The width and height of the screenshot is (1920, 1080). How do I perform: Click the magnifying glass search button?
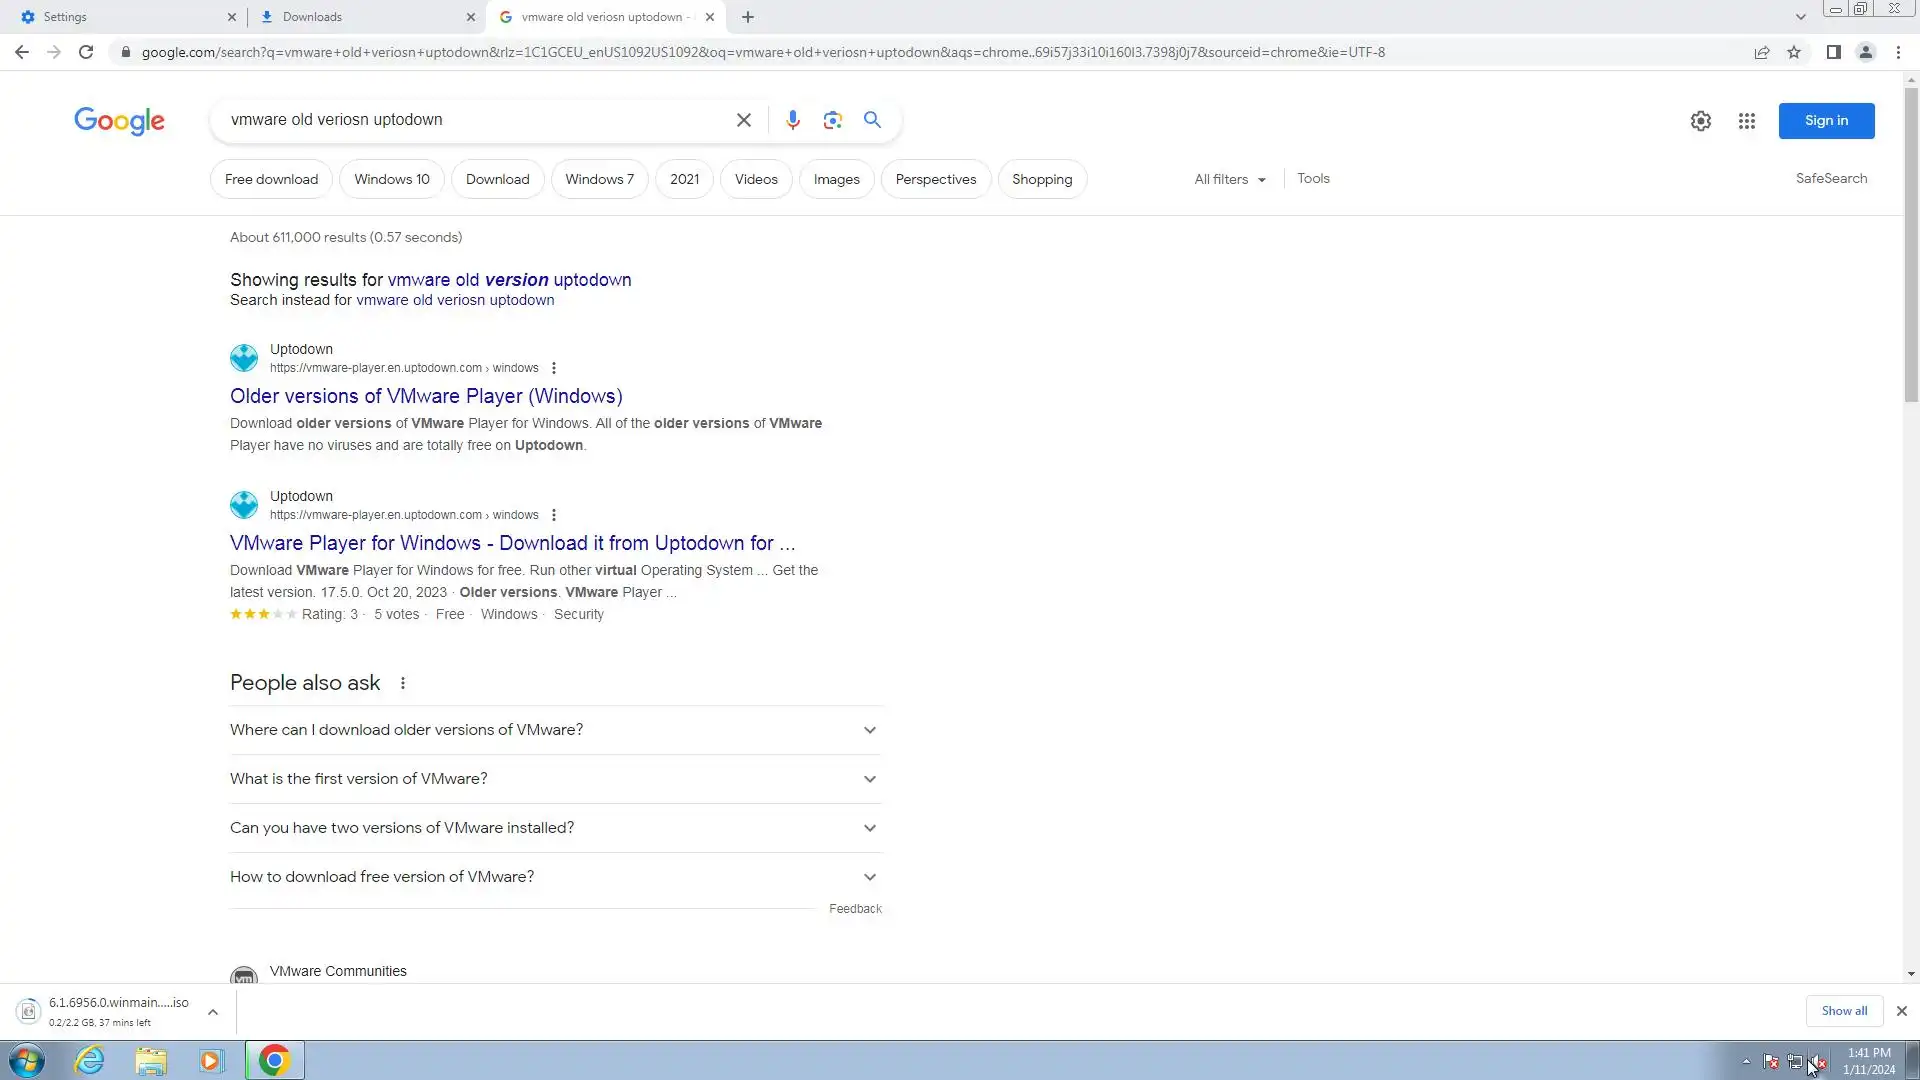[872, 120]
